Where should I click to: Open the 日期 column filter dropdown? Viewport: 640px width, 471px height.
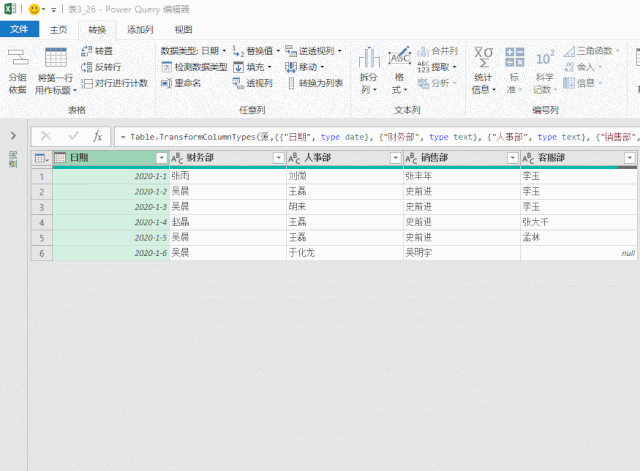162,158
